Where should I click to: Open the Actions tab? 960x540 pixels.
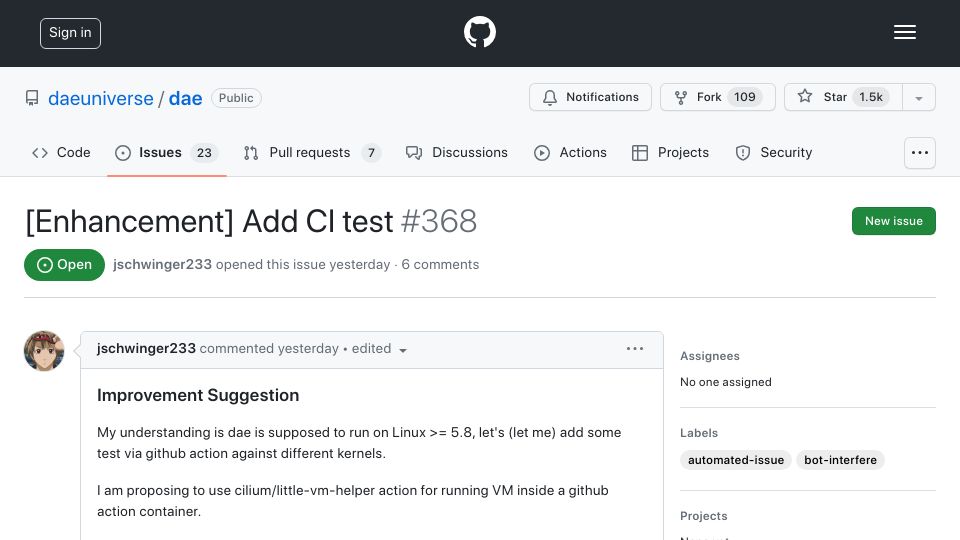click(570, 152)
